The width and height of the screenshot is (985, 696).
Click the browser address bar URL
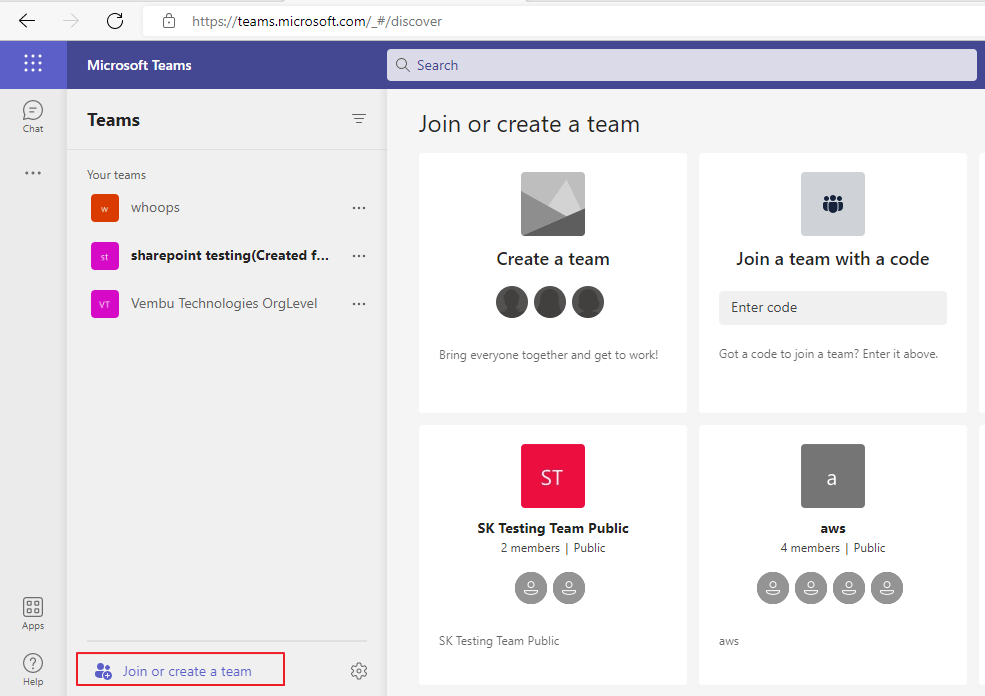(x=317, y=21)
